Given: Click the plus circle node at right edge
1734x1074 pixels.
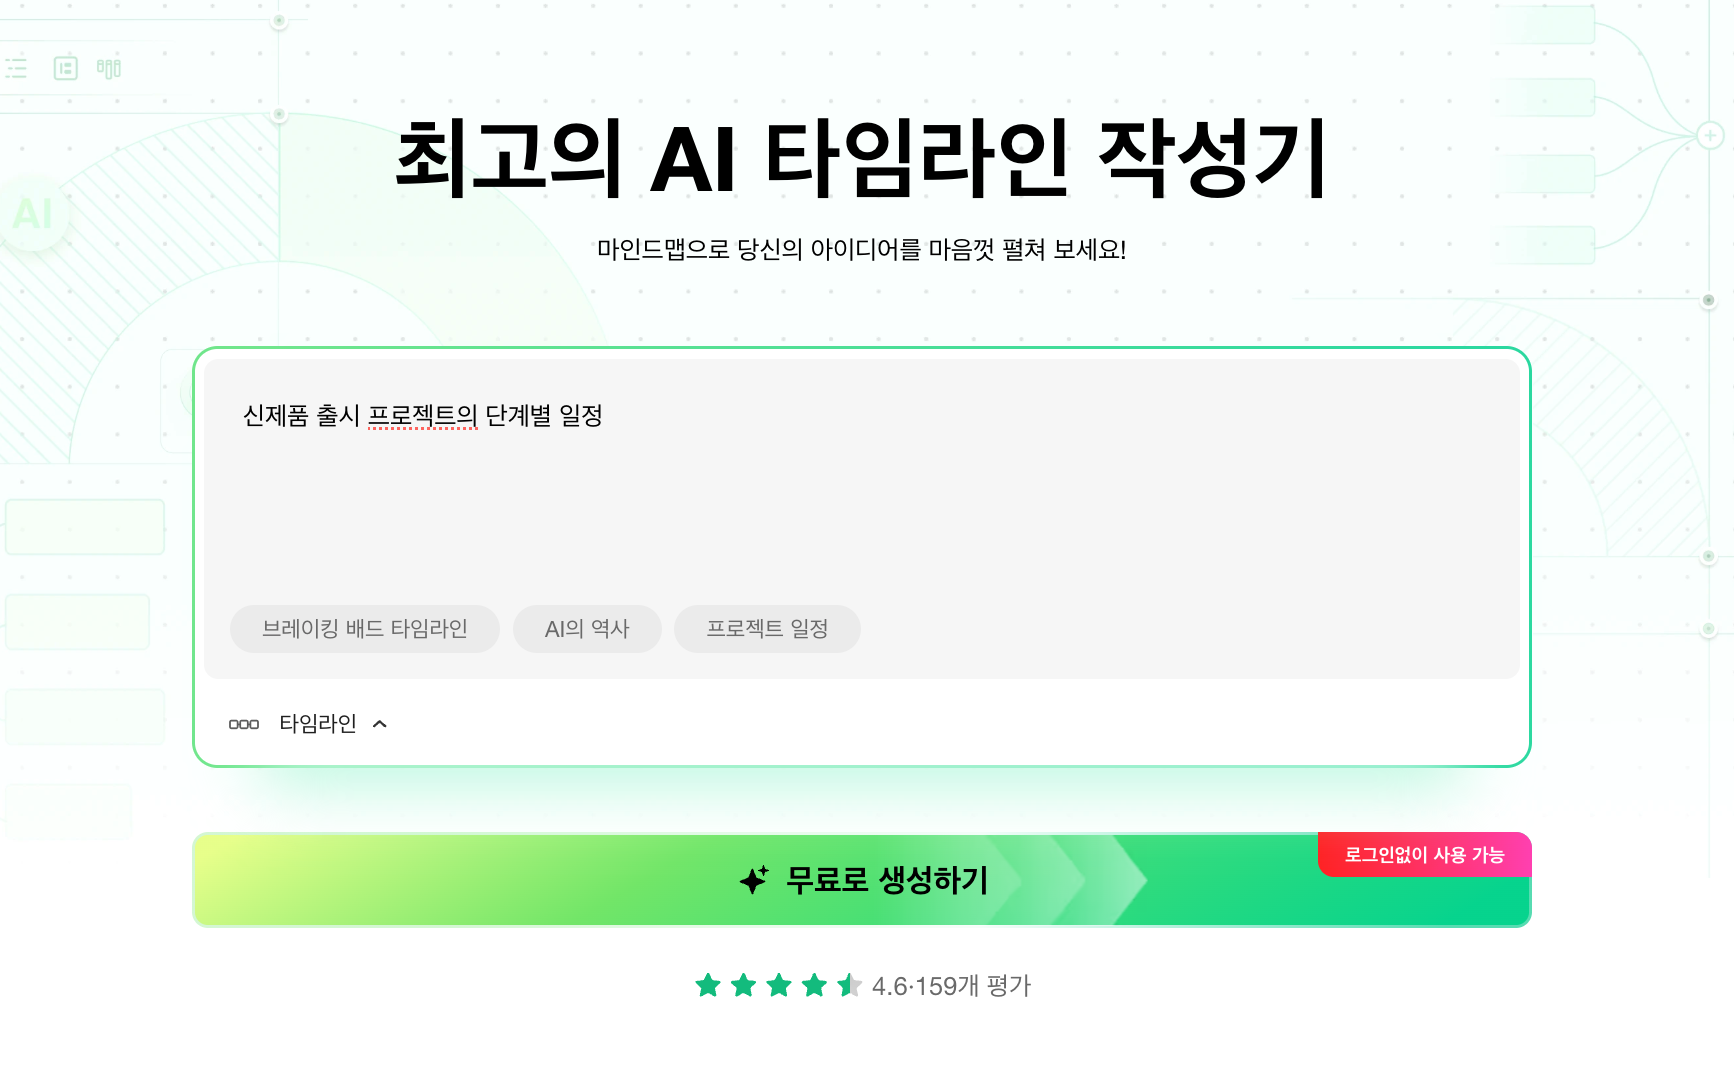Looking at the screenshot, I should point(1710,135).
